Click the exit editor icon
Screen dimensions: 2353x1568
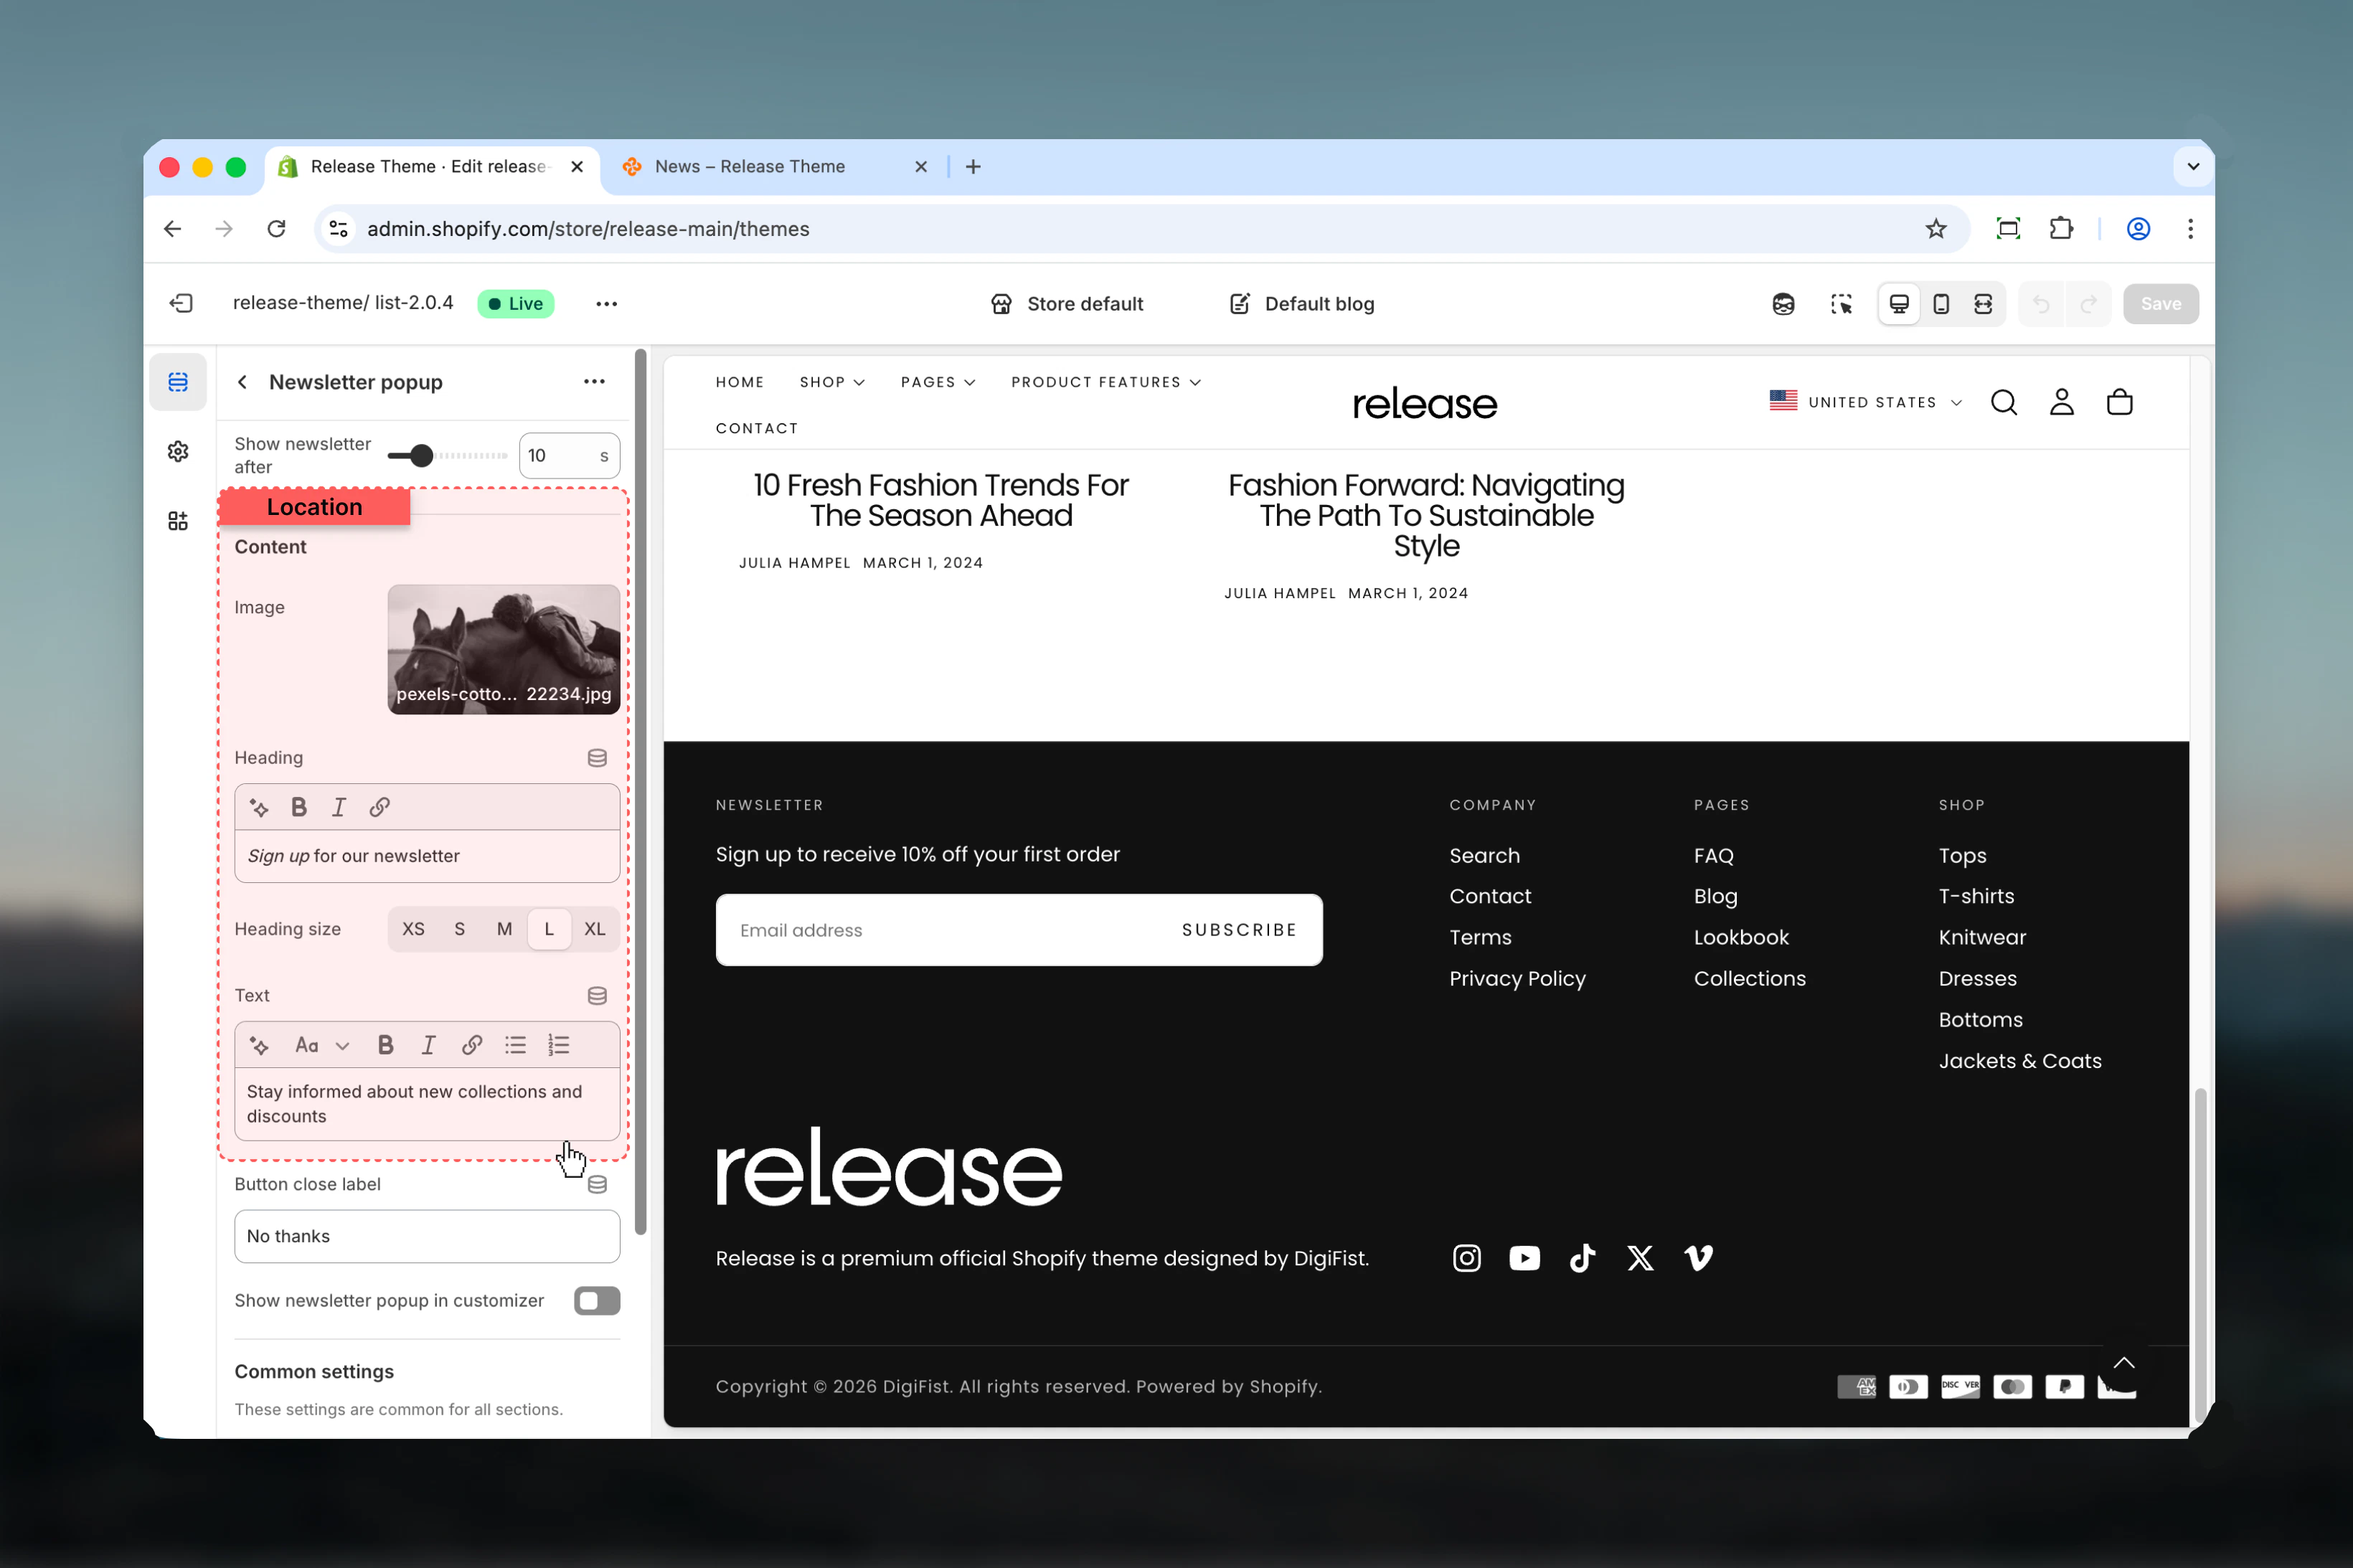click(181, 303)
